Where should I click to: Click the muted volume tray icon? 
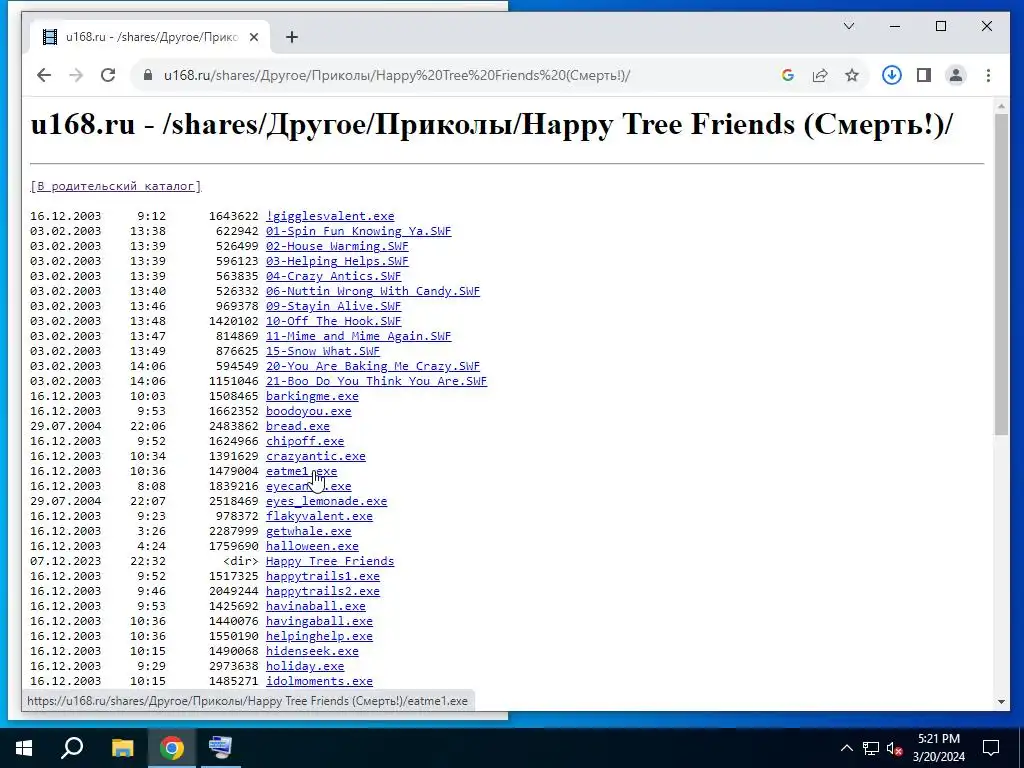click(x=895, y=748)
